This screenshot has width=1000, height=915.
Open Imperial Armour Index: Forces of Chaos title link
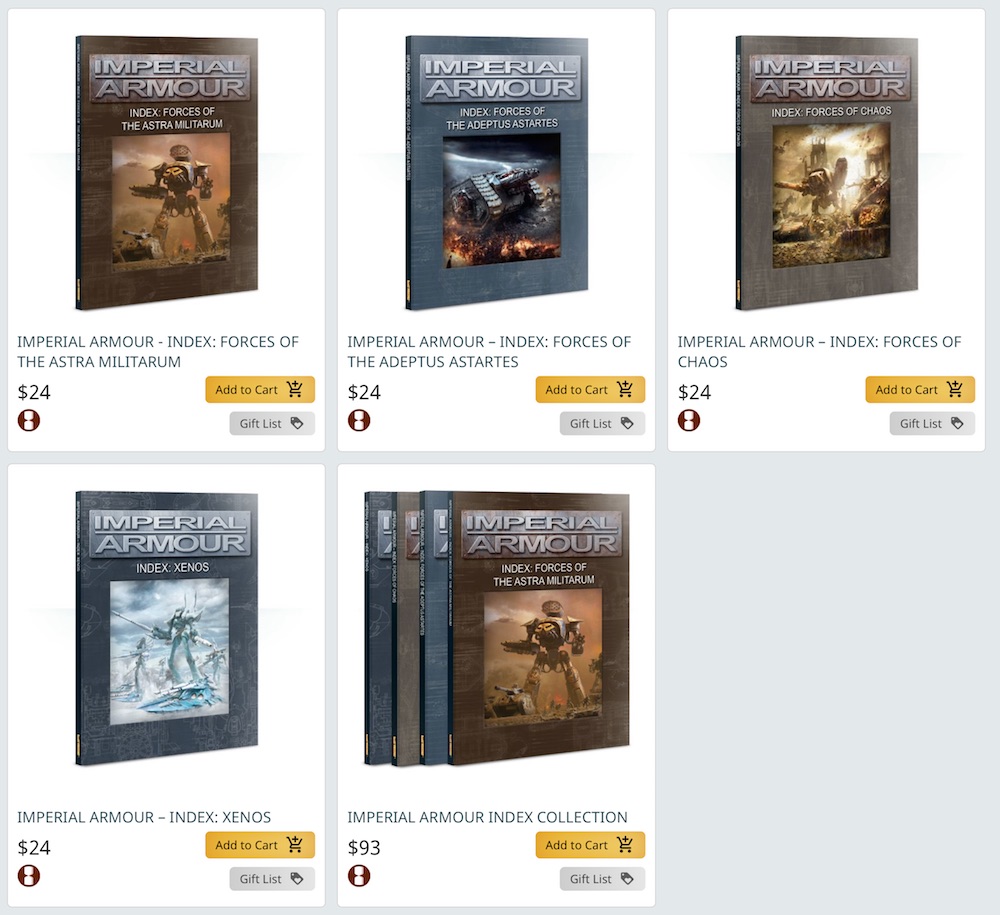(x=819, y=351)
